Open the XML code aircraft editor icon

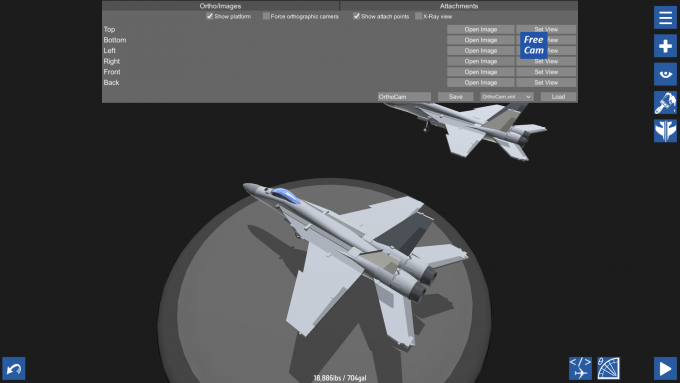point(580,369)
